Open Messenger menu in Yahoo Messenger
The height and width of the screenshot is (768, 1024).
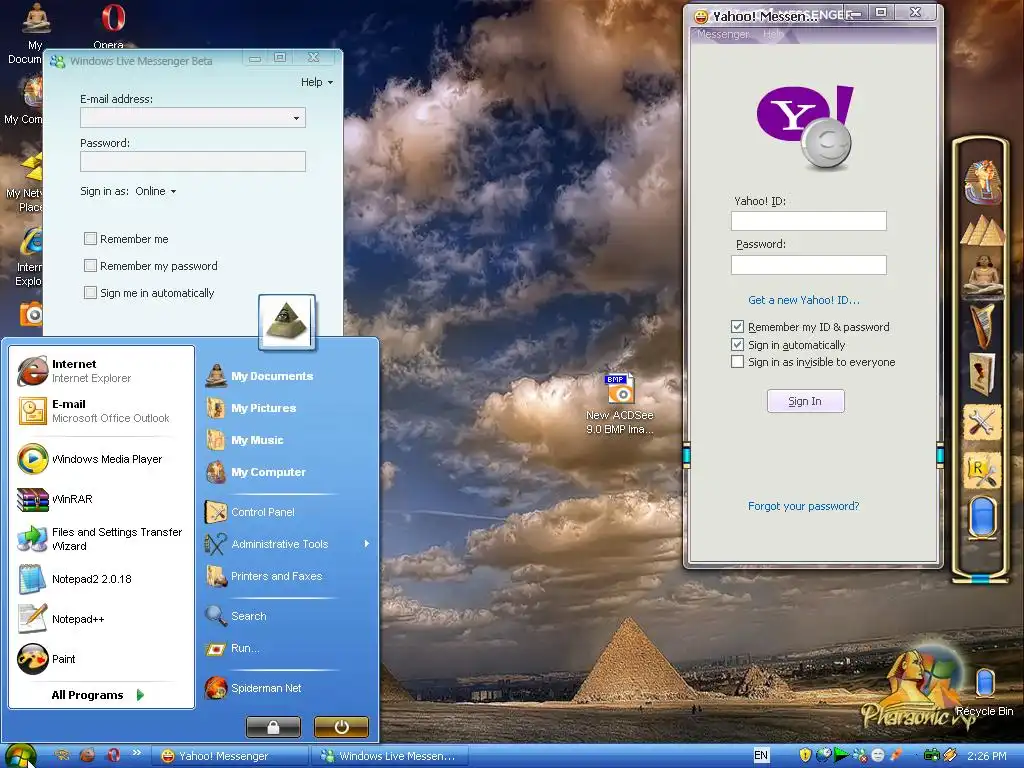(x=723, y=34)
